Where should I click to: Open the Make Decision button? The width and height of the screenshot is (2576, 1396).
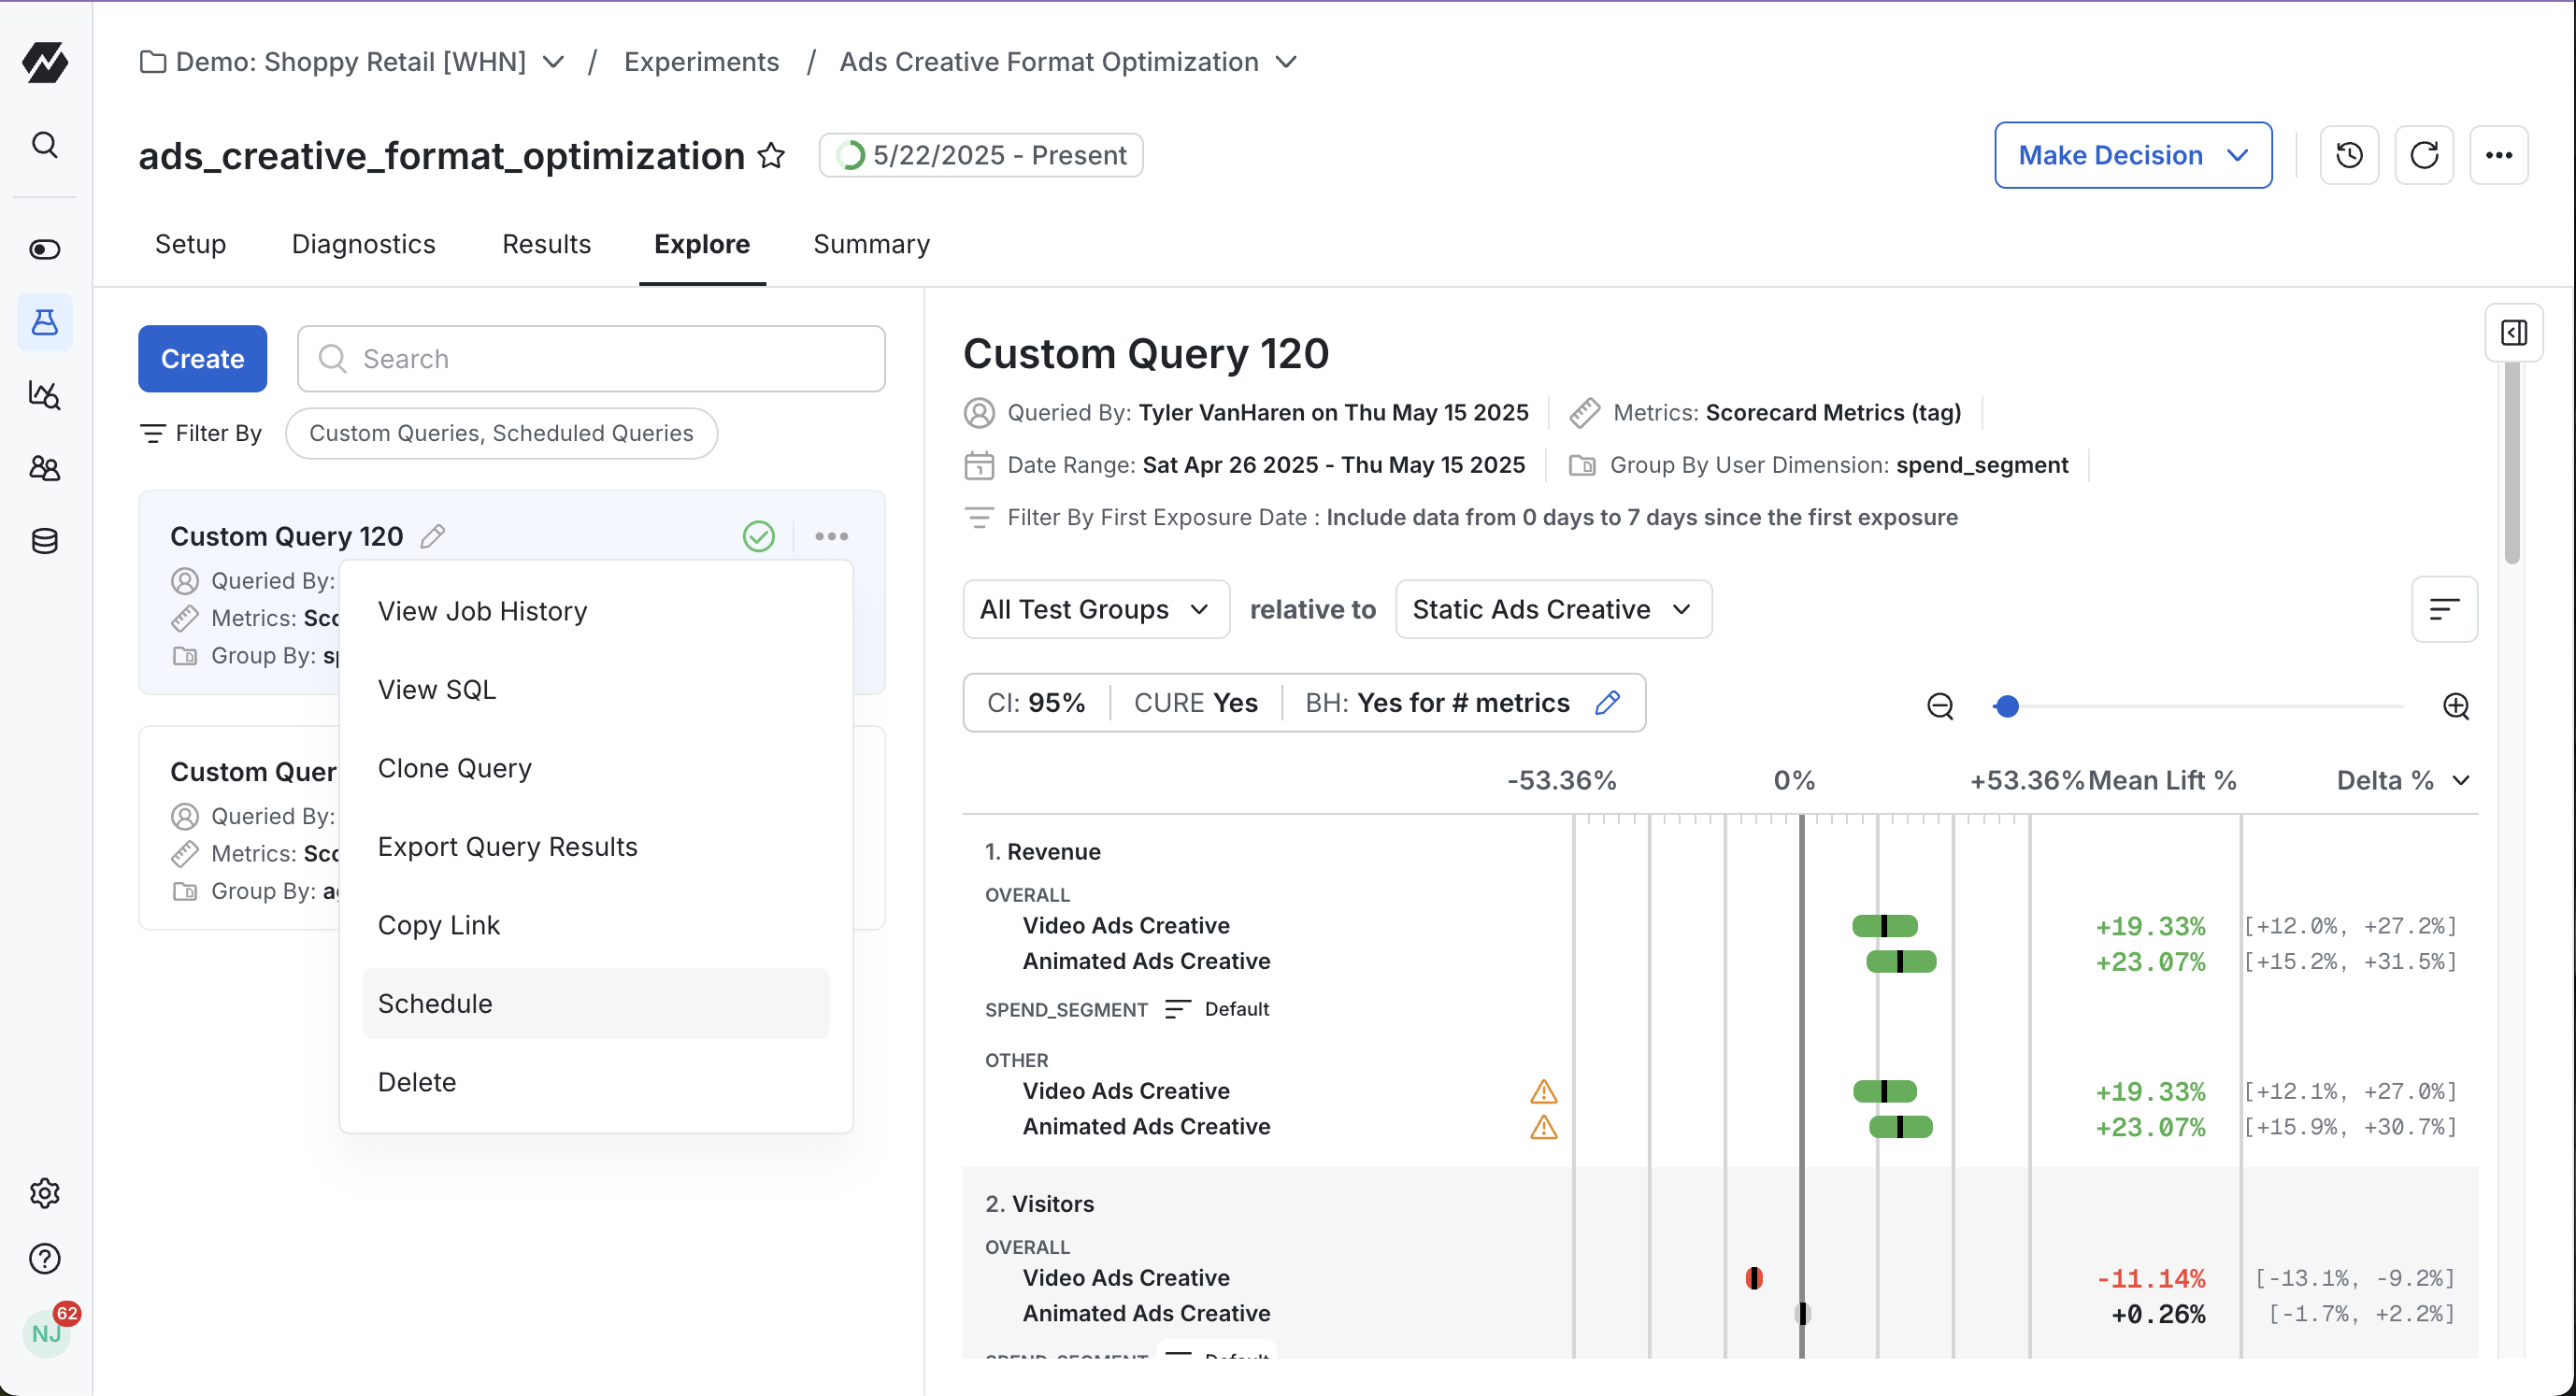coord(2133,155)
